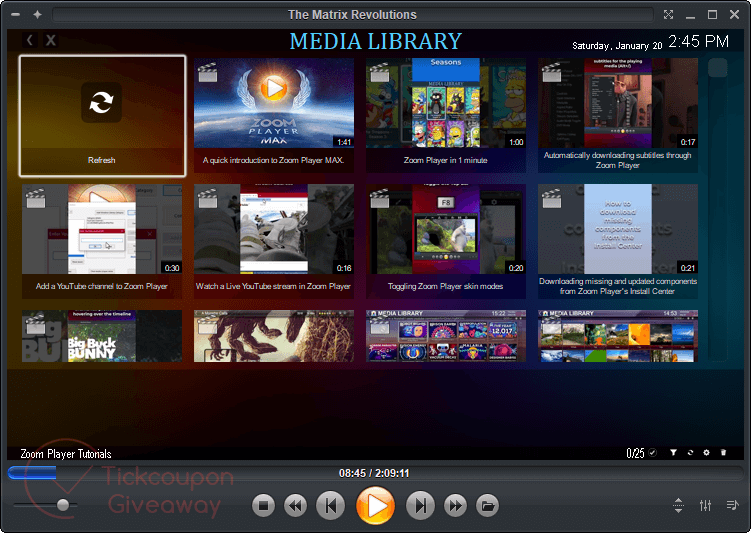Click the 'The Matrix Revolutions' title bar
The height and width of the screenshot is (533, 751).
[353, 15]
